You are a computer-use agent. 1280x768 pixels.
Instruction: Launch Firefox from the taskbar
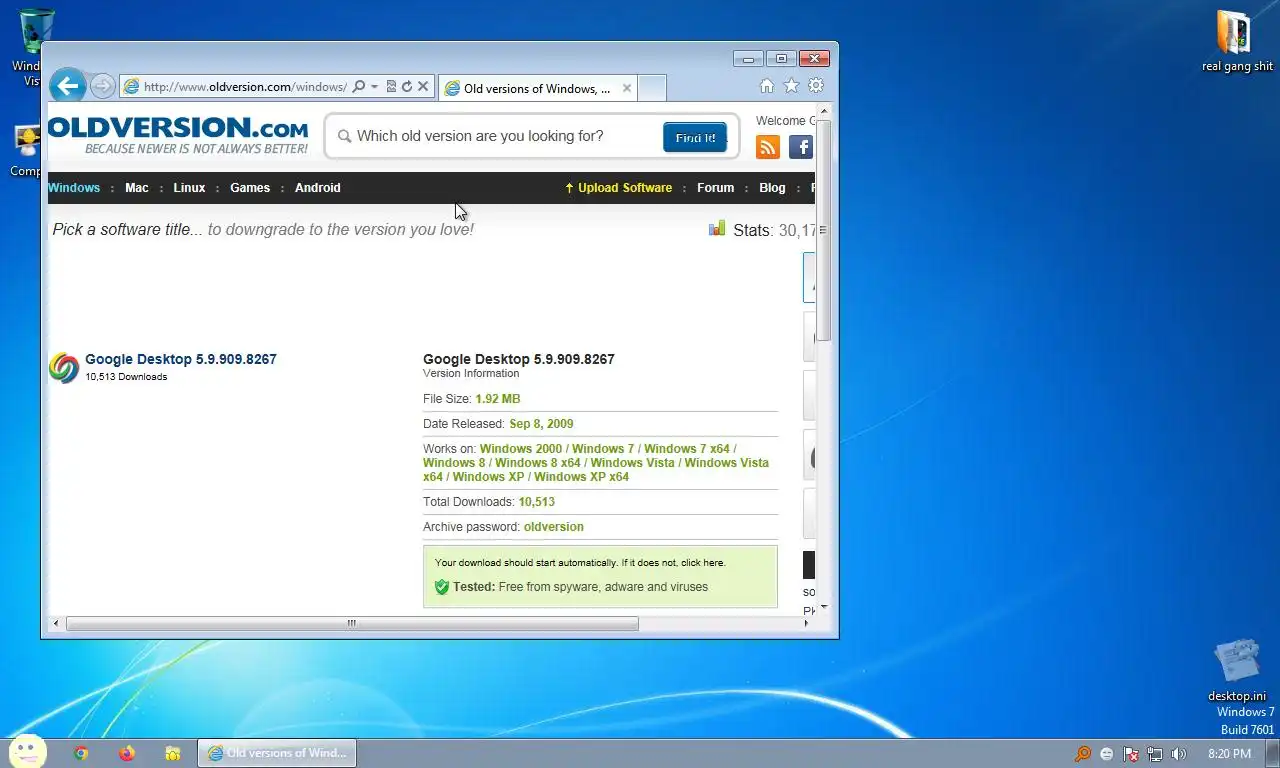point(127,754)
